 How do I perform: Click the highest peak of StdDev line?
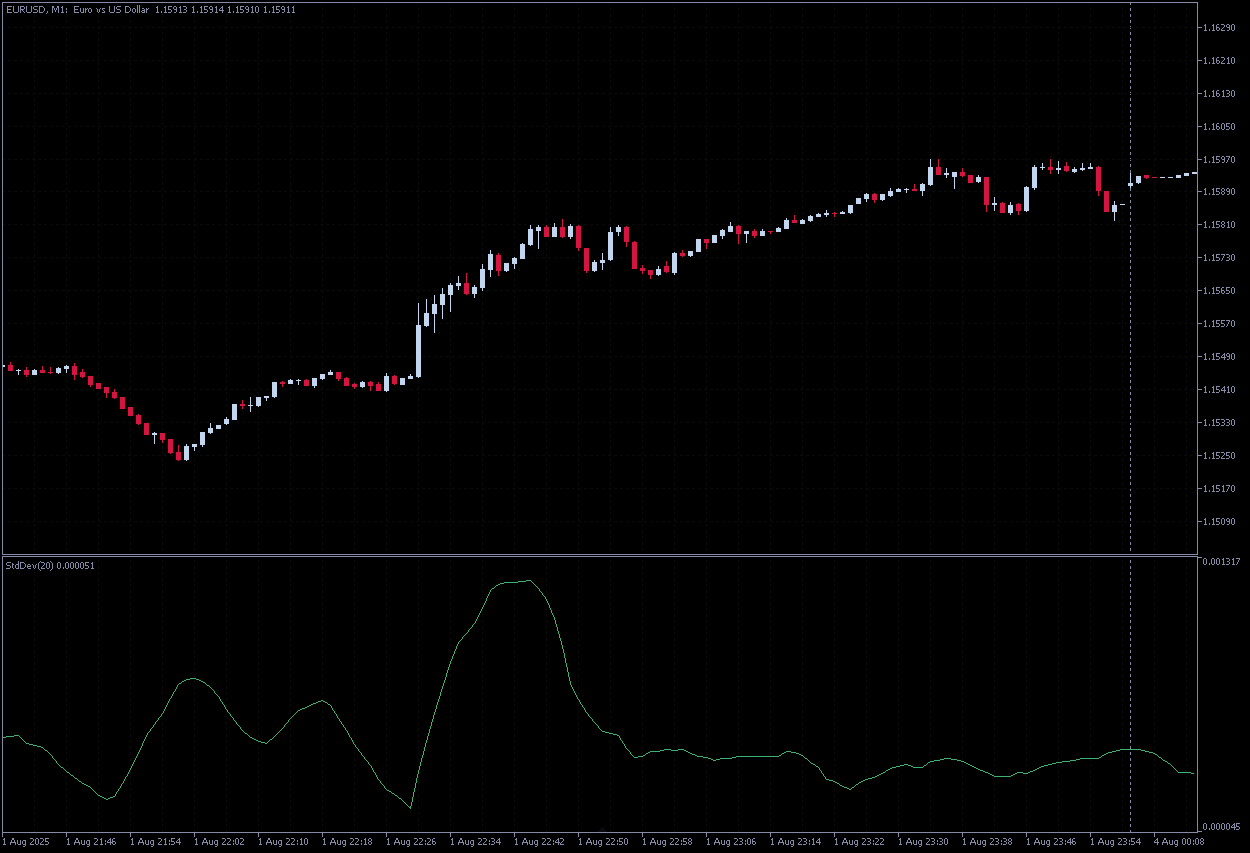click(x=528, y=581)
